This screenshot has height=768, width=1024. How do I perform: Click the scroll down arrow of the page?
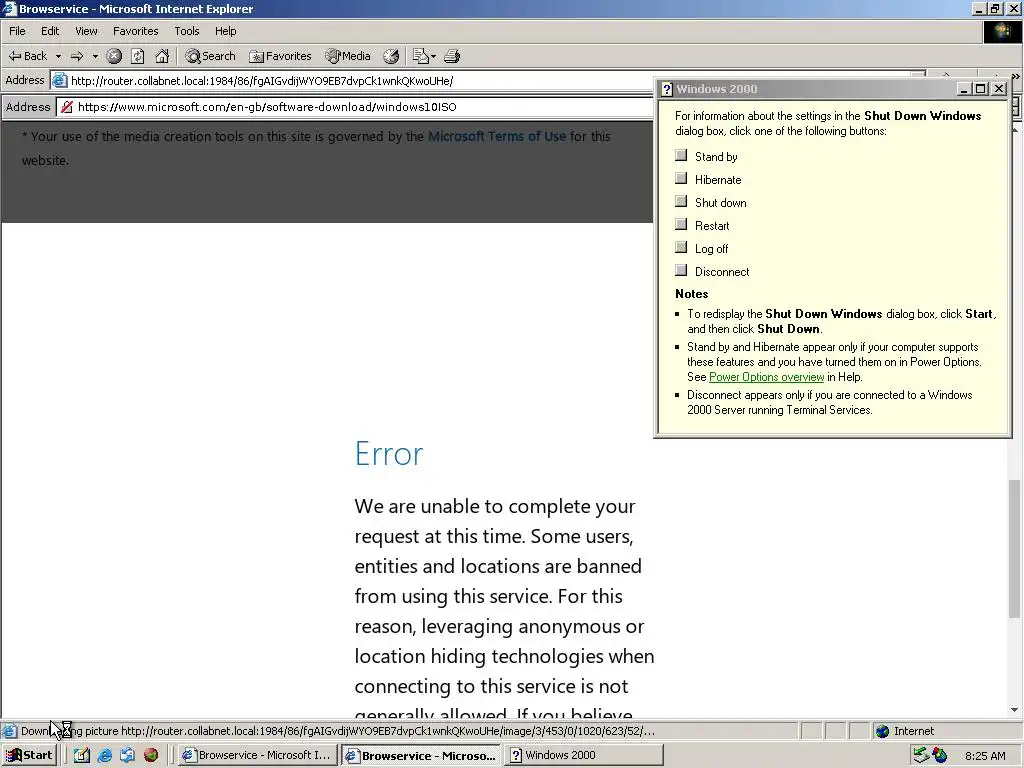click(1014, 710)
